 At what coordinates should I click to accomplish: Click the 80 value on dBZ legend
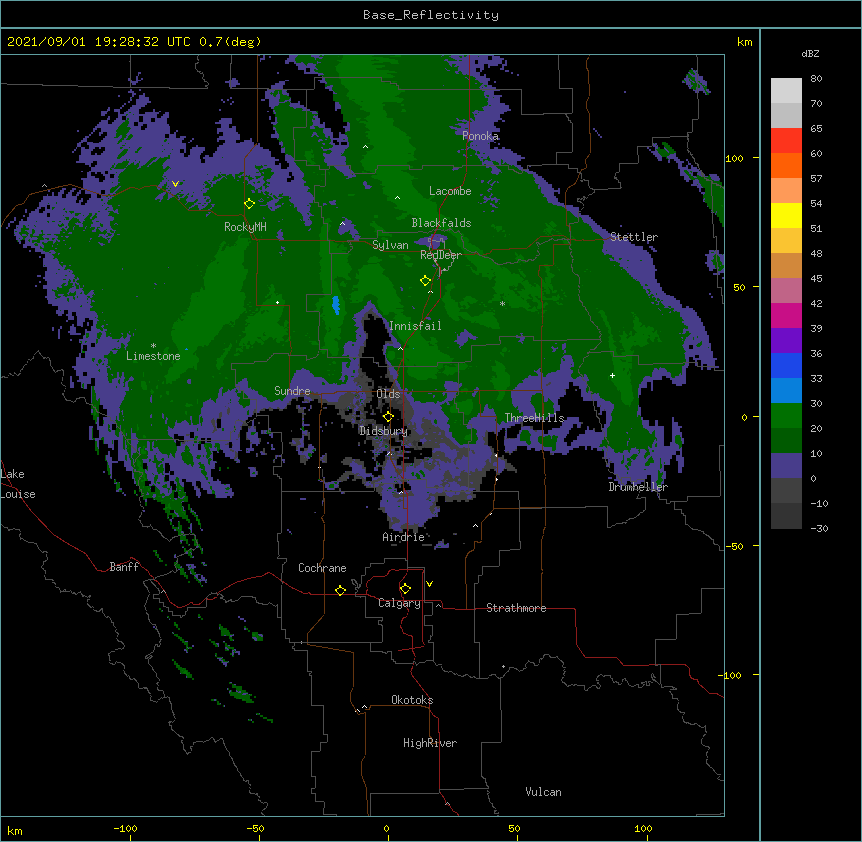(816, 79)
